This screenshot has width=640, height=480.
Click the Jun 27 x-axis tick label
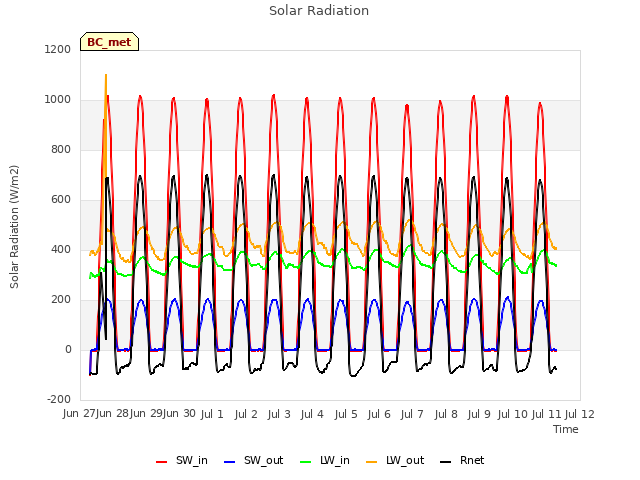(x=79, y=414)
